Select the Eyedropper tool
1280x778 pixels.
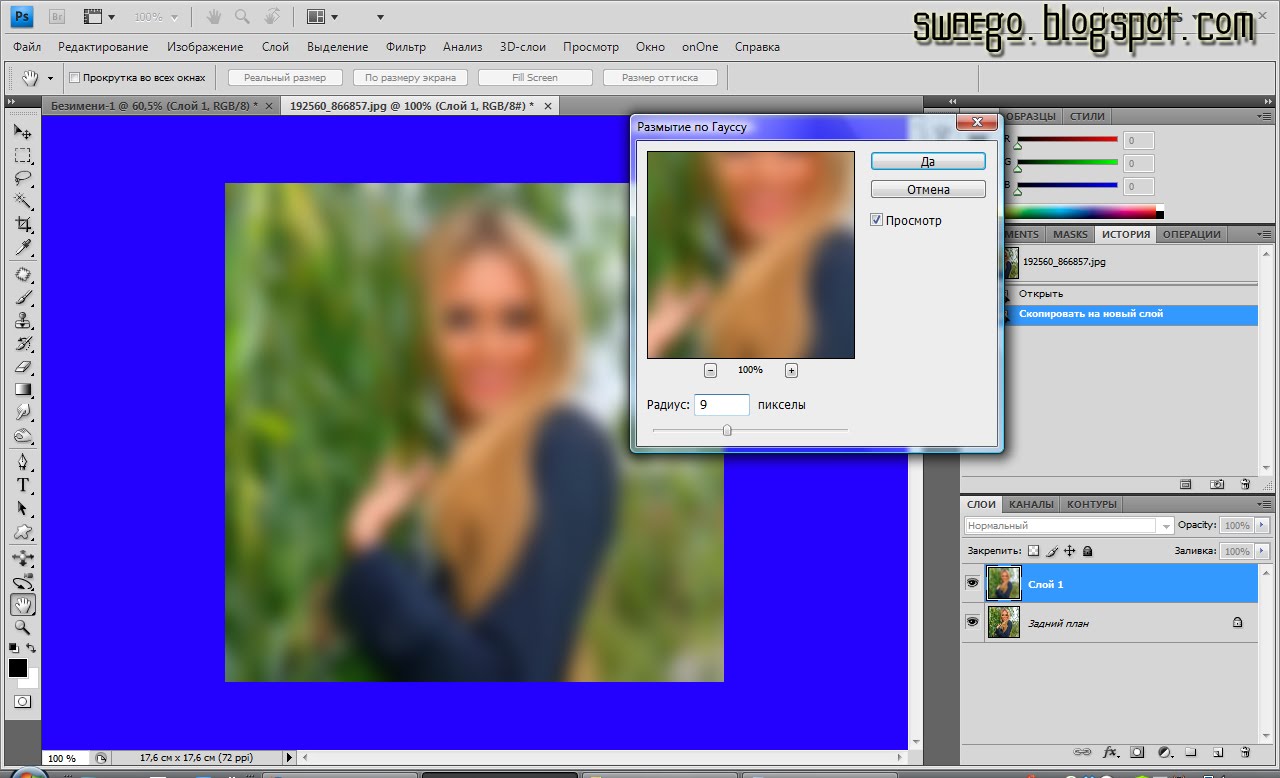pos(22,247)
